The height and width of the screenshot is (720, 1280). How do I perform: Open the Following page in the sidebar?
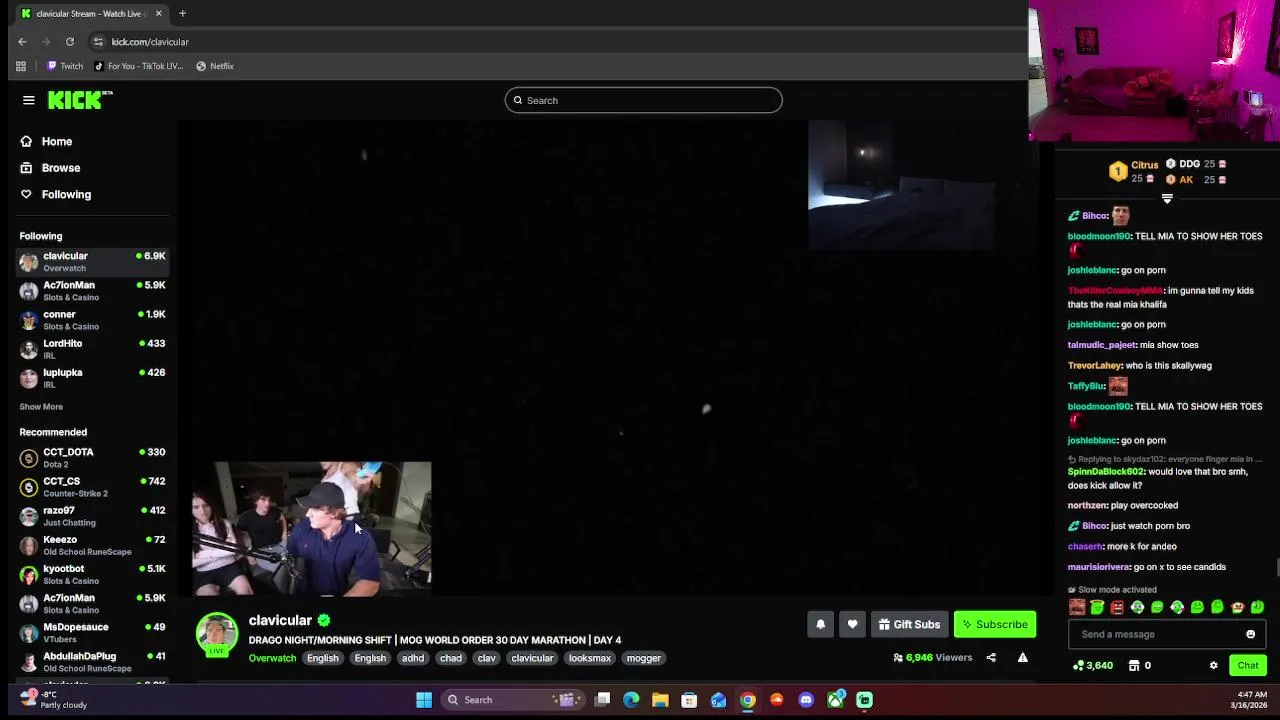point(55,194)
